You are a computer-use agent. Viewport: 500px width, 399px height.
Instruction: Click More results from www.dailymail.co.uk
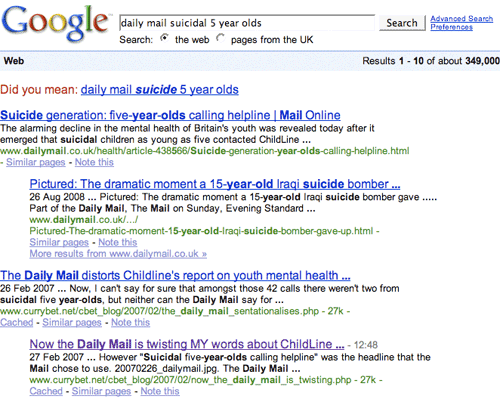(118, 254)
